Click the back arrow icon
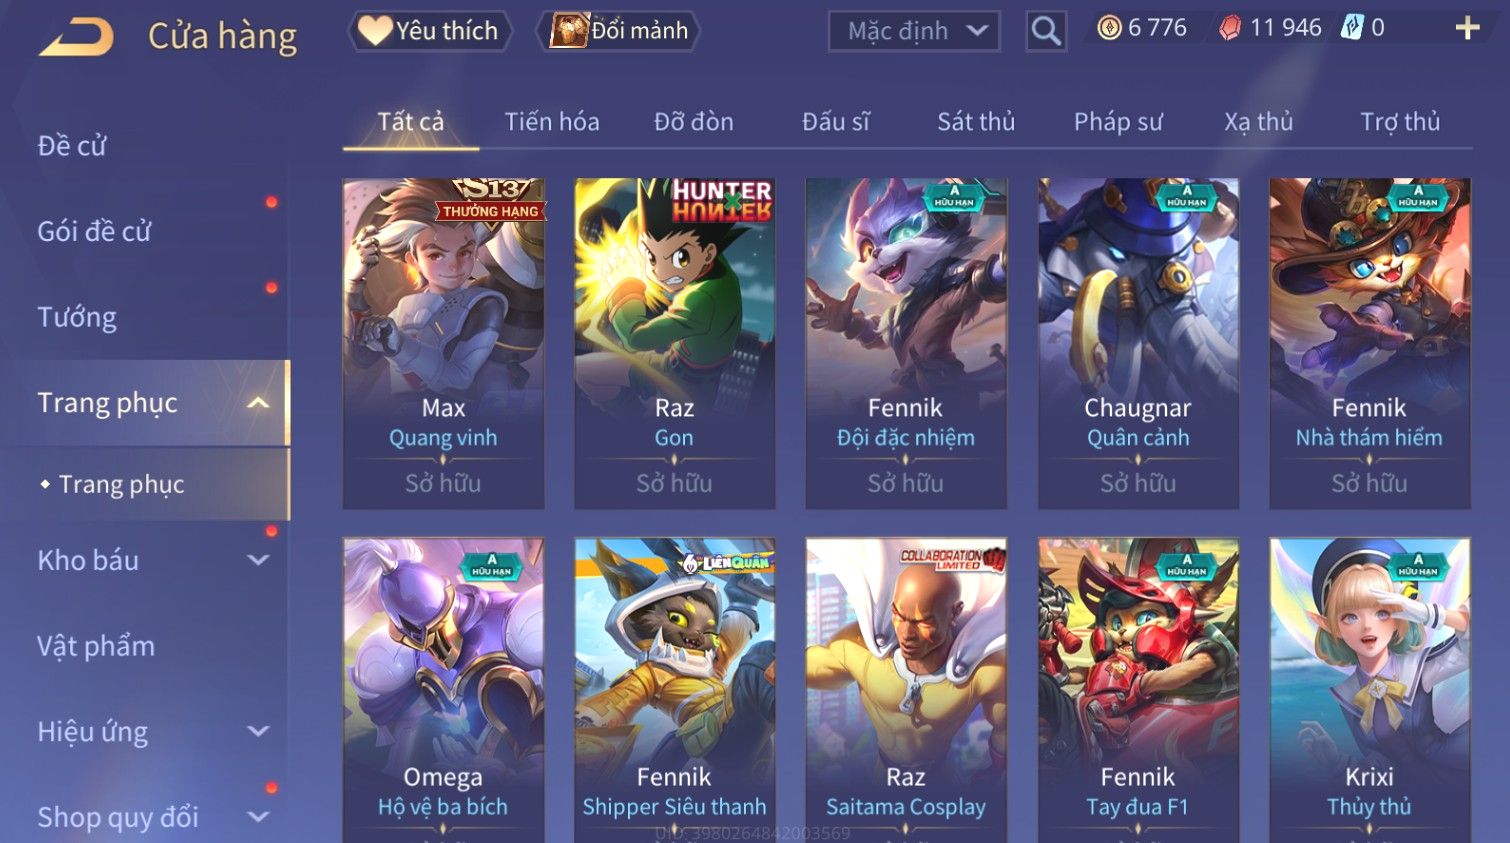The height and width of the screenshot is (843, 1510). coord(76,37)
